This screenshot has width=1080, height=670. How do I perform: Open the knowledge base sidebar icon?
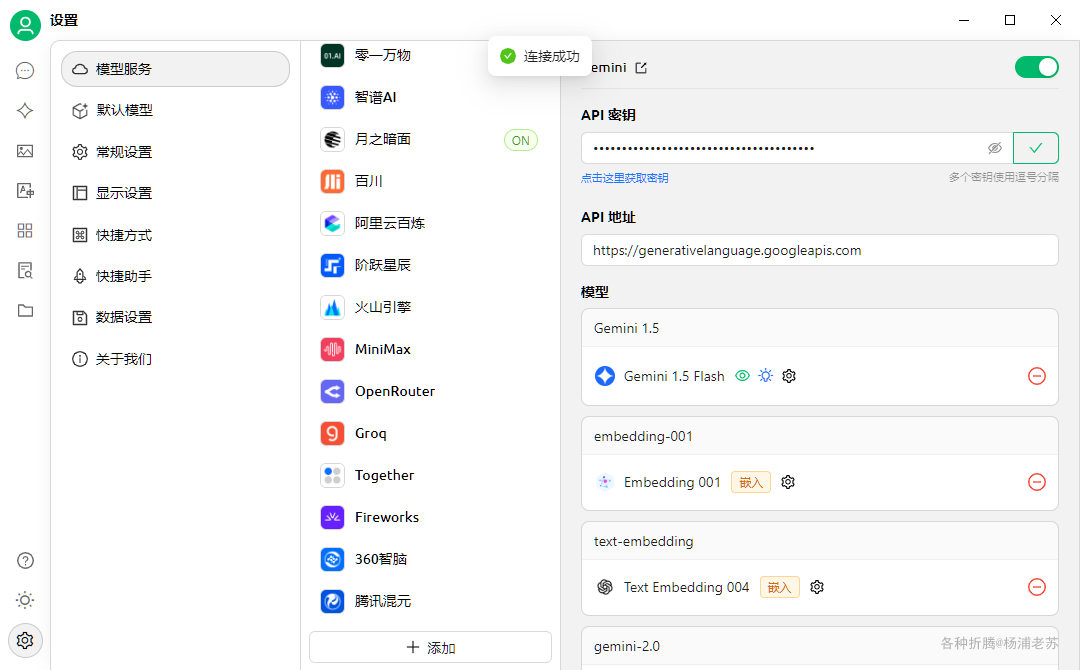coord(25,271)
